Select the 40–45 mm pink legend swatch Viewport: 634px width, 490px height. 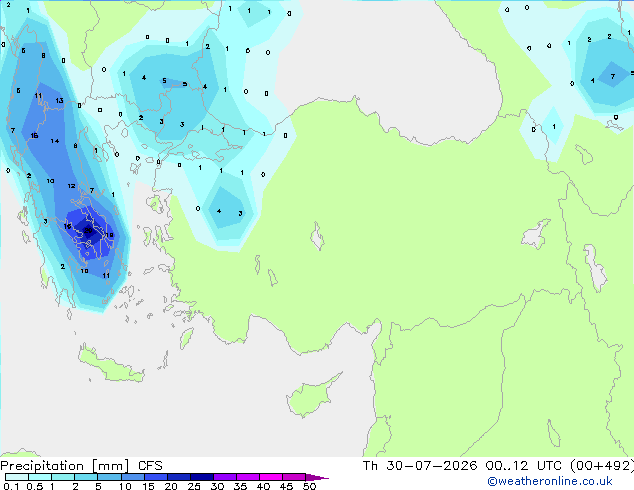point(271,477)
